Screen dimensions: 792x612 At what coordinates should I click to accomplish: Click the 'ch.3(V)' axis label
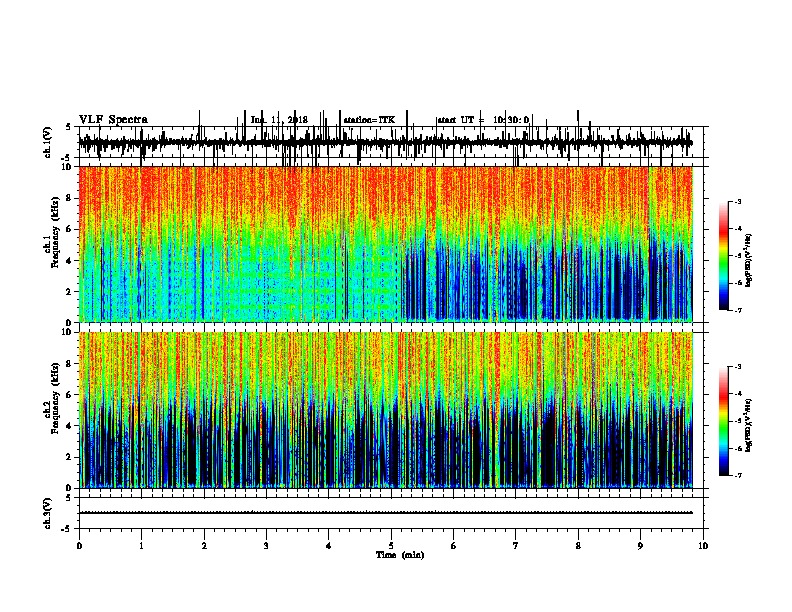point(47,513)
